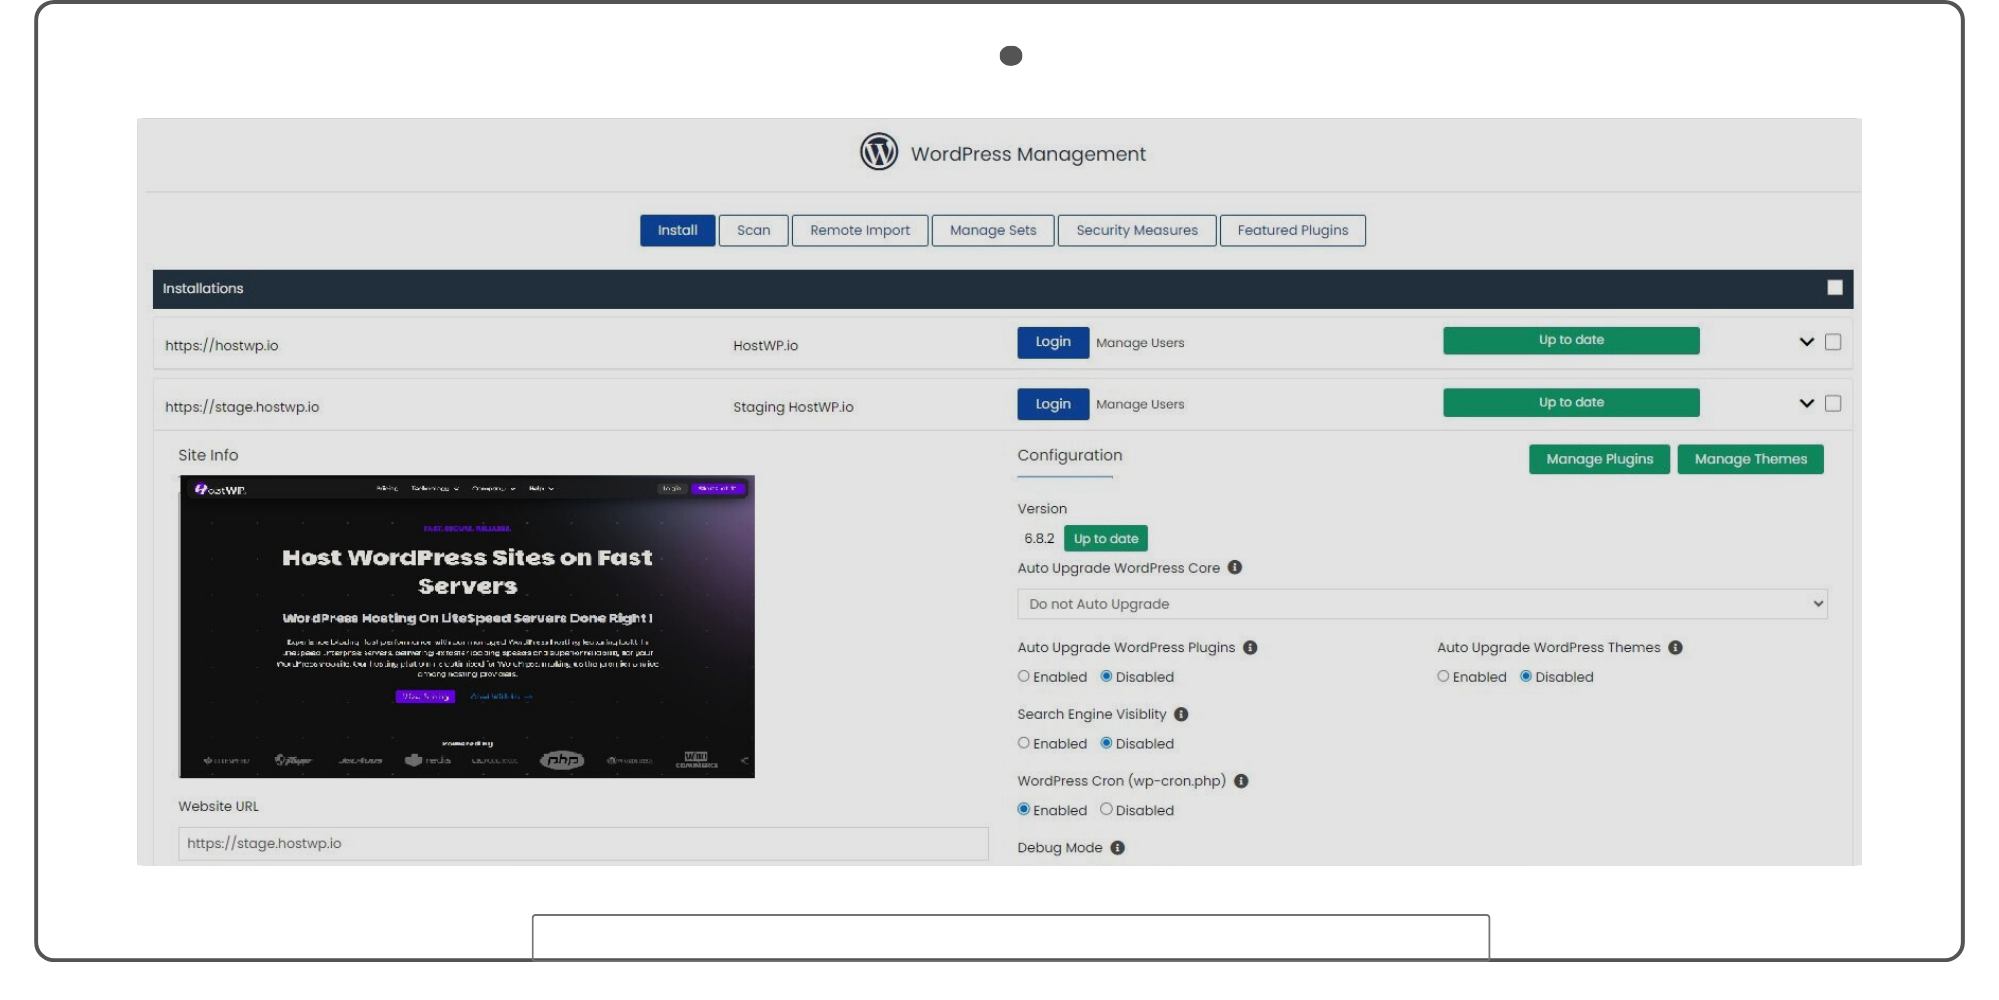
Task: Click the info icon beside Auto Upgrade WordPress Themes
Action: pos(1675,647)
